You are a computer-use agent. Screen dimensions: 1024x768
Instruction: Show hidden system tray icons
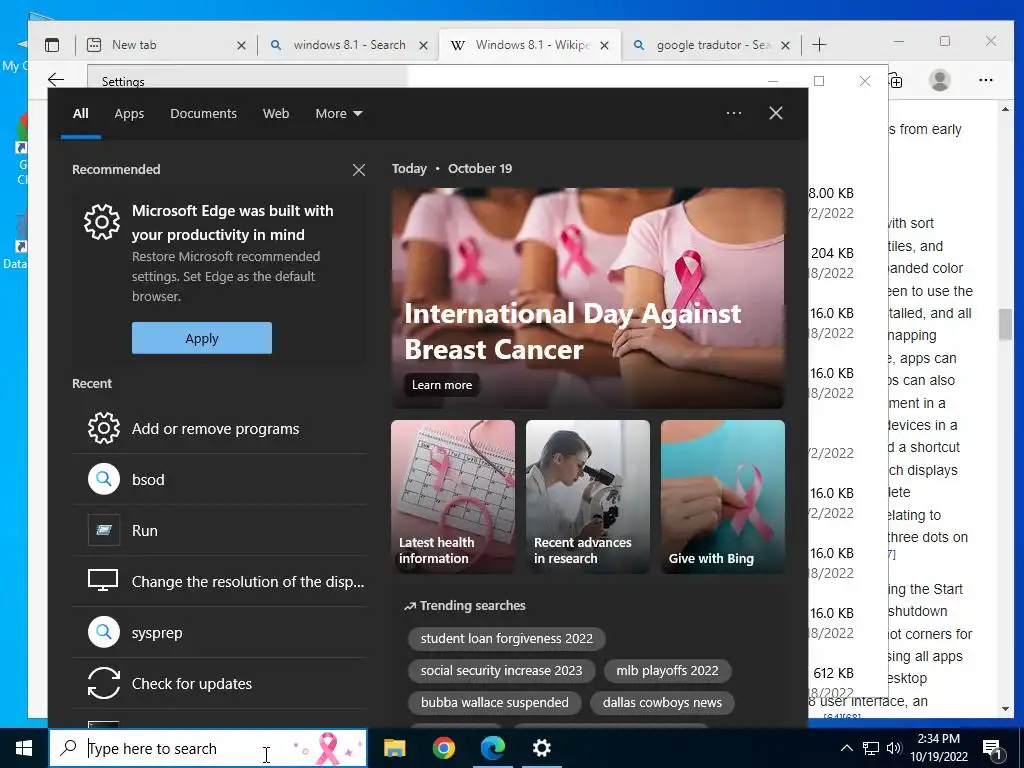coord(846,748)
